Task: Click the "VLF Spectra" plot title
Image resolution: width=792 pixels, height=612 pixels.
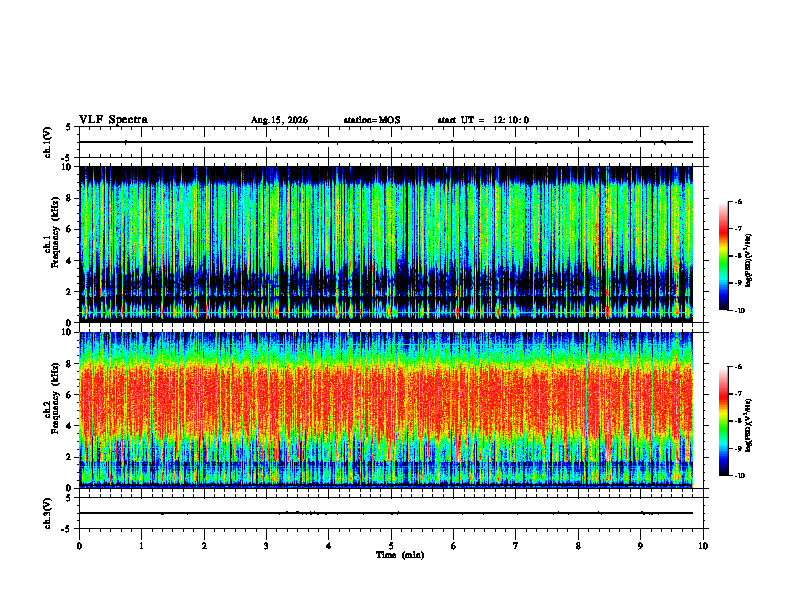Action: 113,120
